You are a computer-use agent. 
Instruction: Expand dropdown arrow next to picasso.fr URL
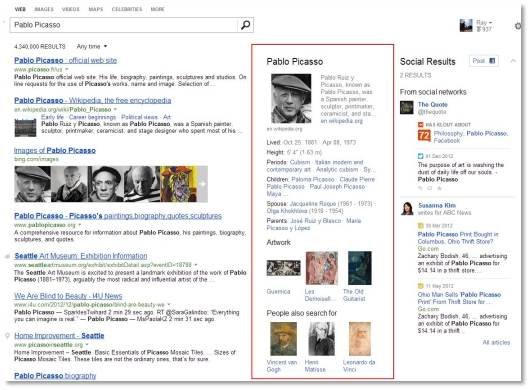tap(67, 69)
